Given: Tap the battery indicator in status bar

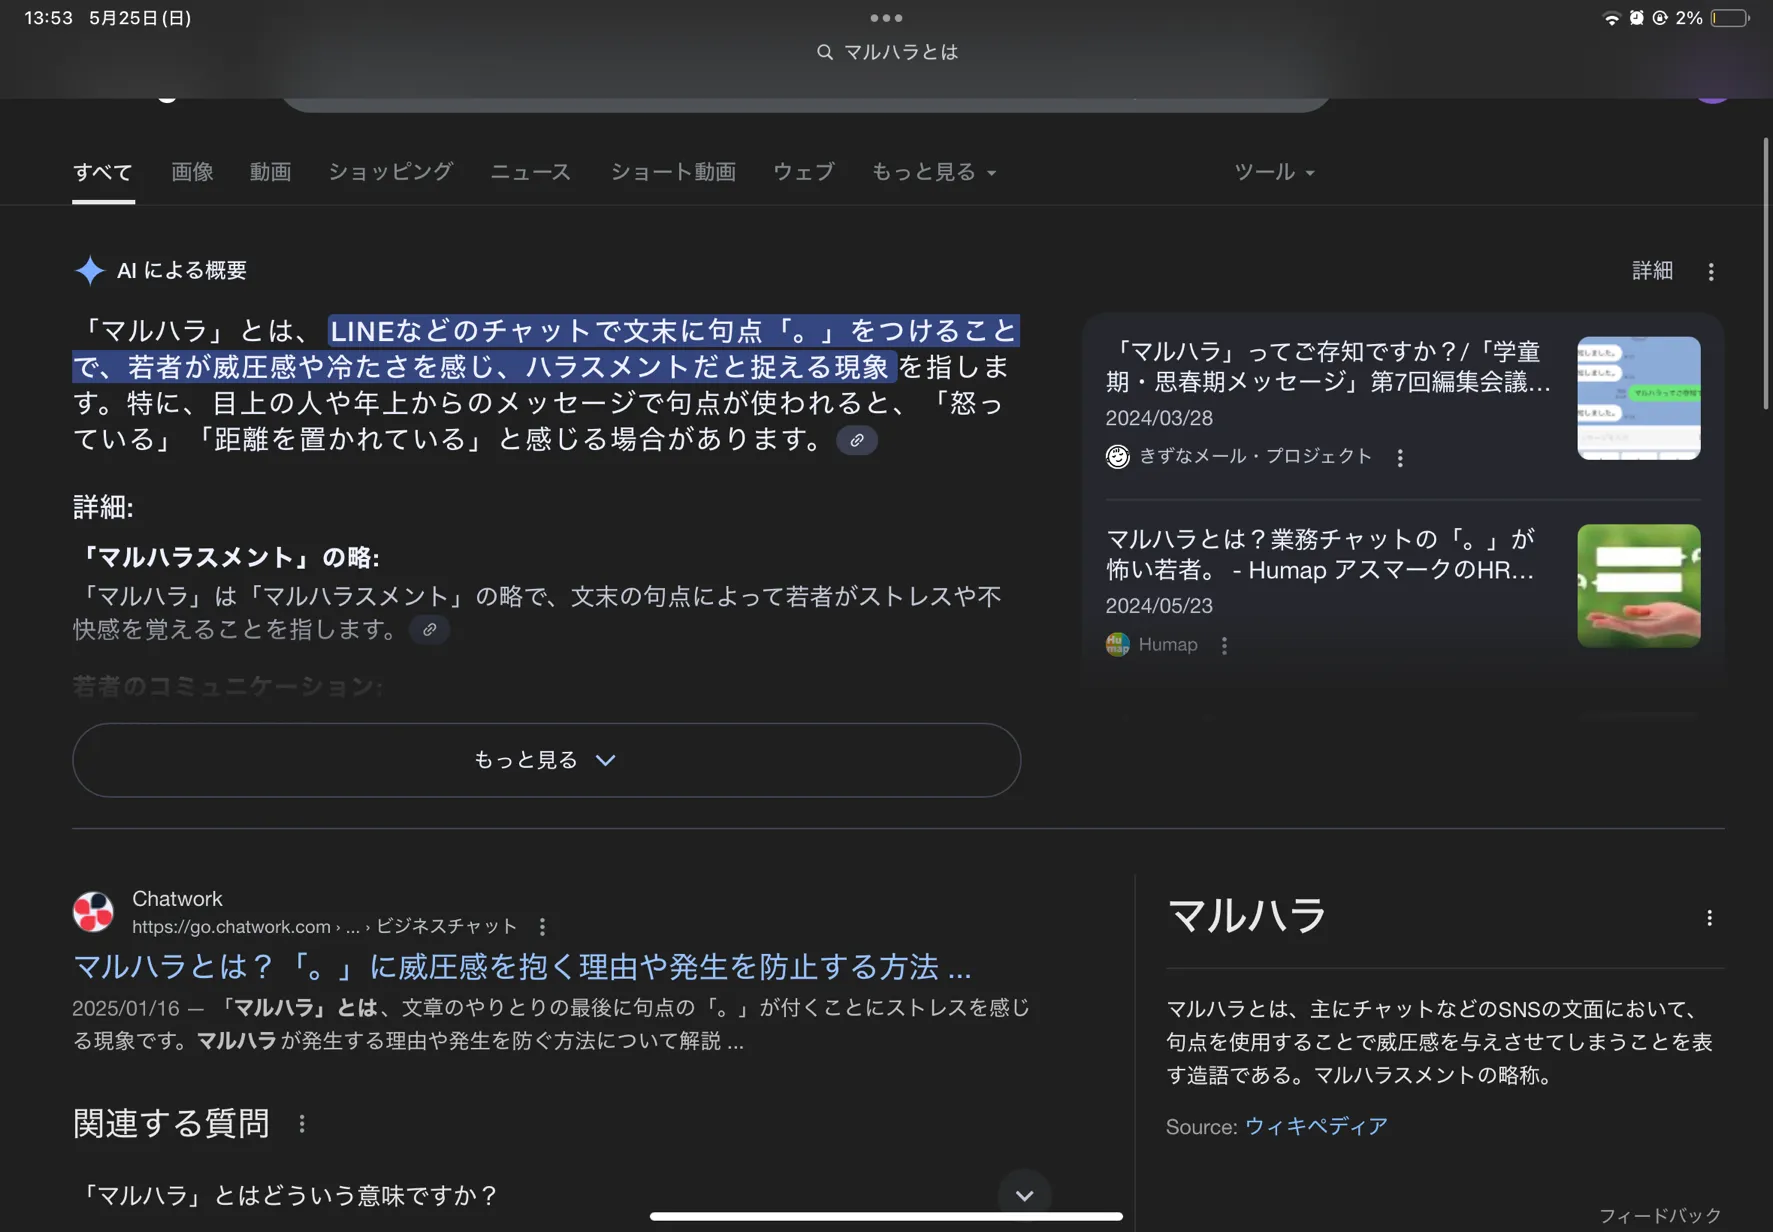Looking at the screenshot, I should click(1729, 18).
